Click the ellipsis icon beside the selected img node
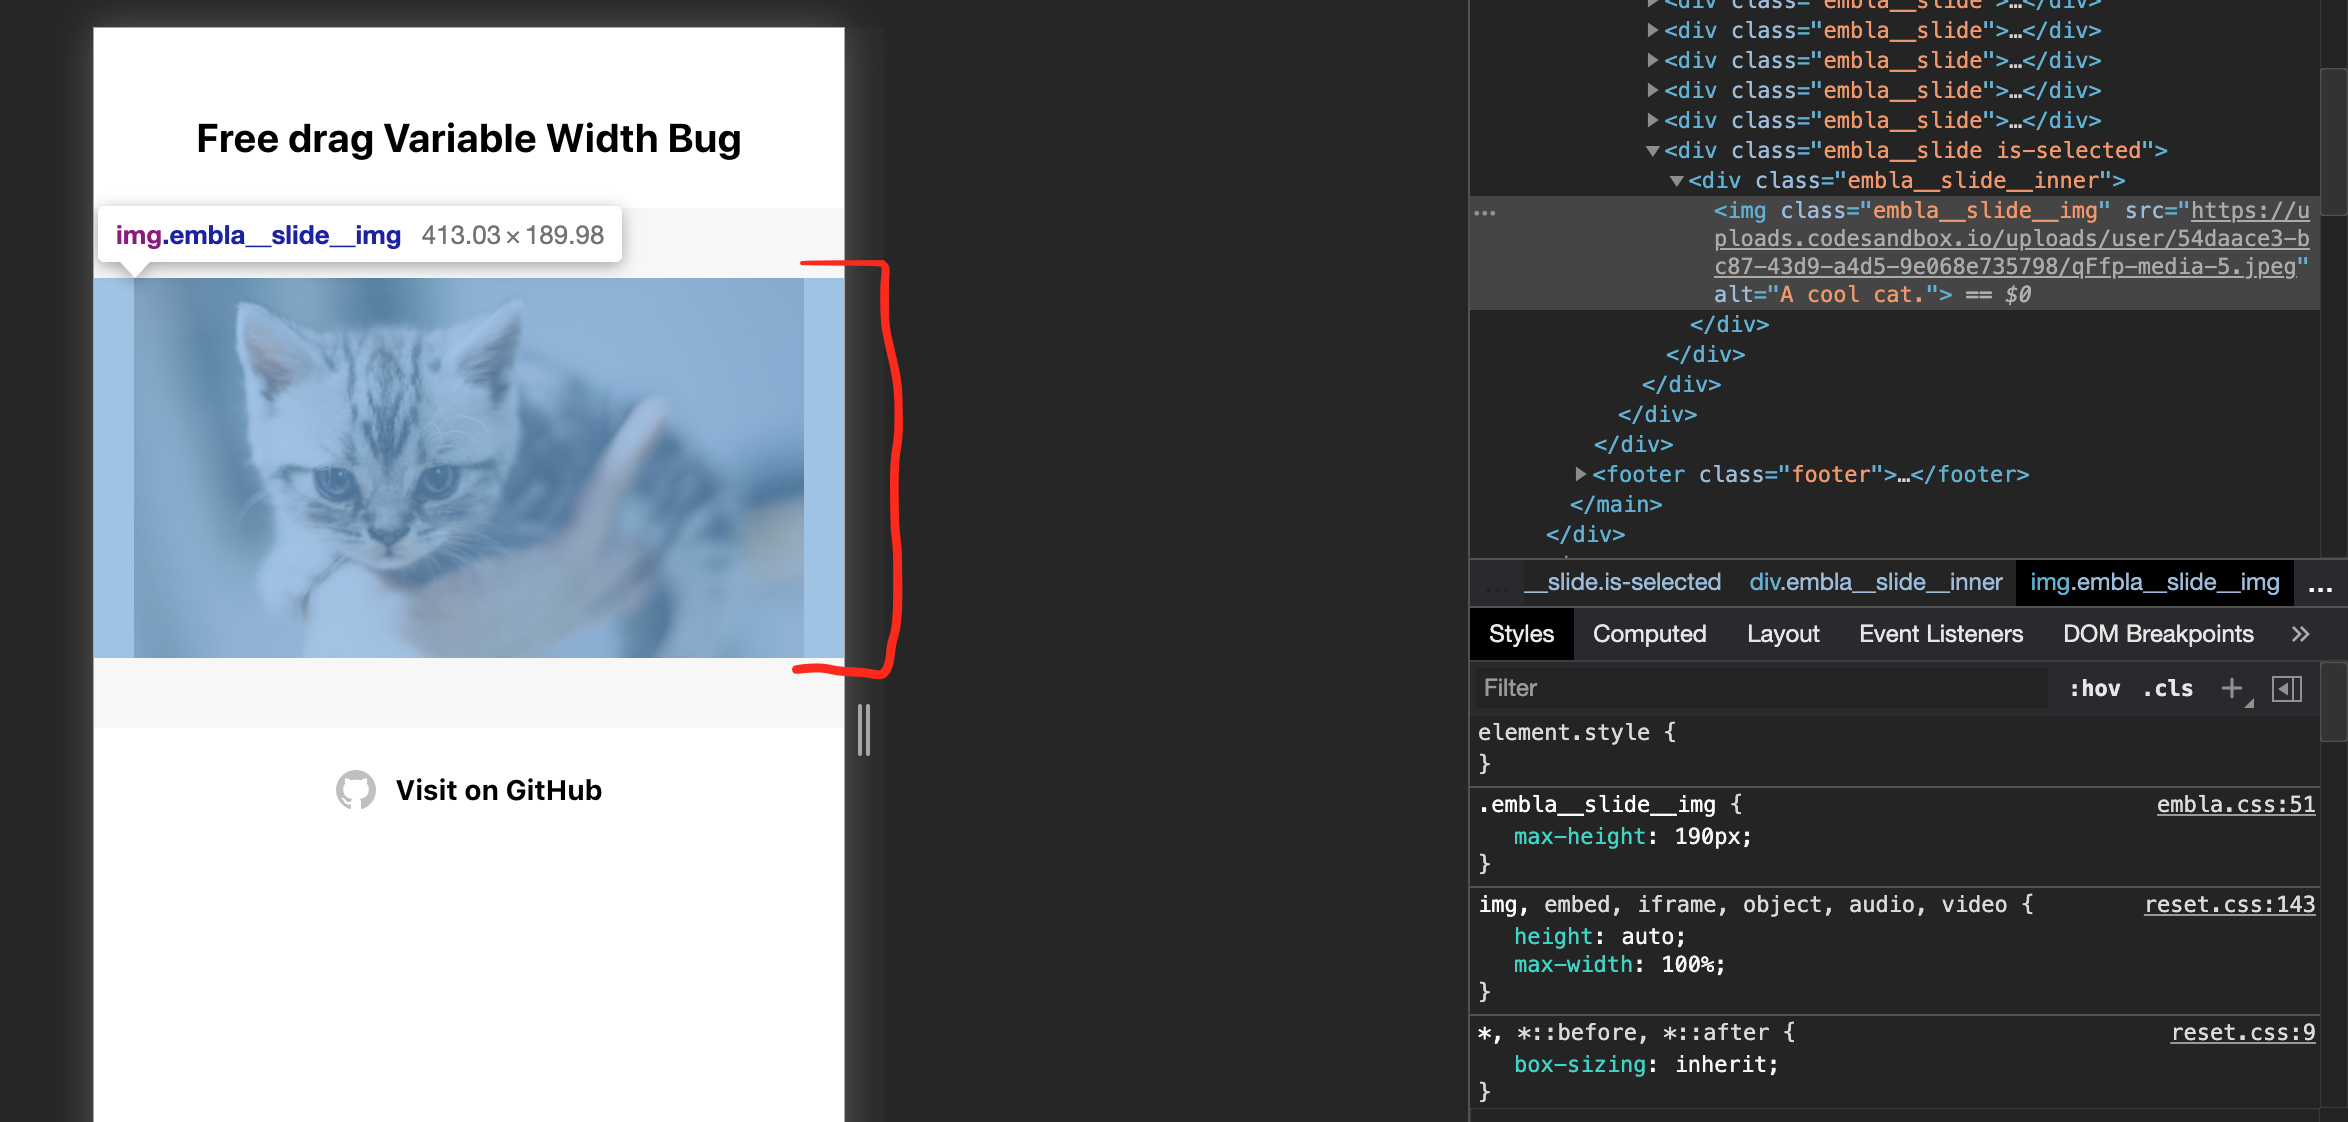Viewport: 2348px width, 1122px height. pyautogui.click(x=1486, y=211)
